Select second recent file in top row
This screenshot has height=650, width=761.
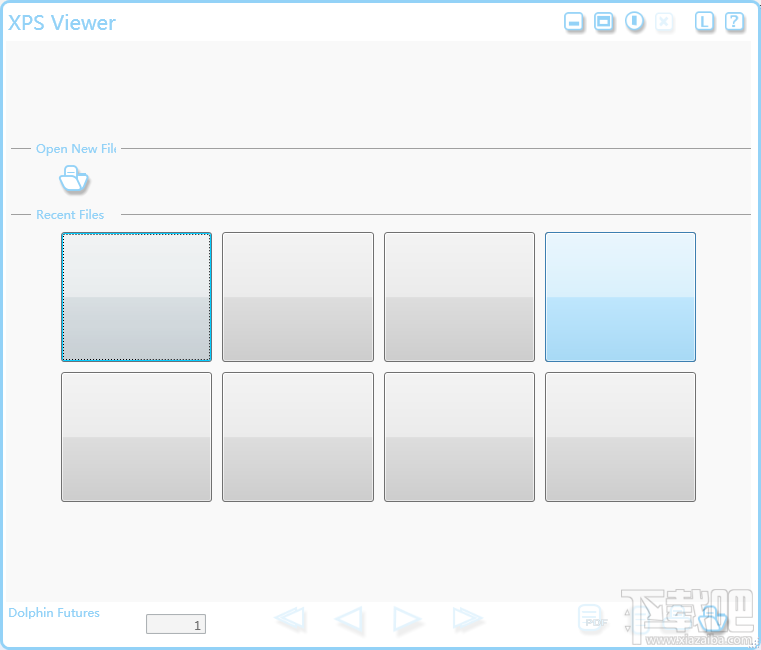point(298,297)
